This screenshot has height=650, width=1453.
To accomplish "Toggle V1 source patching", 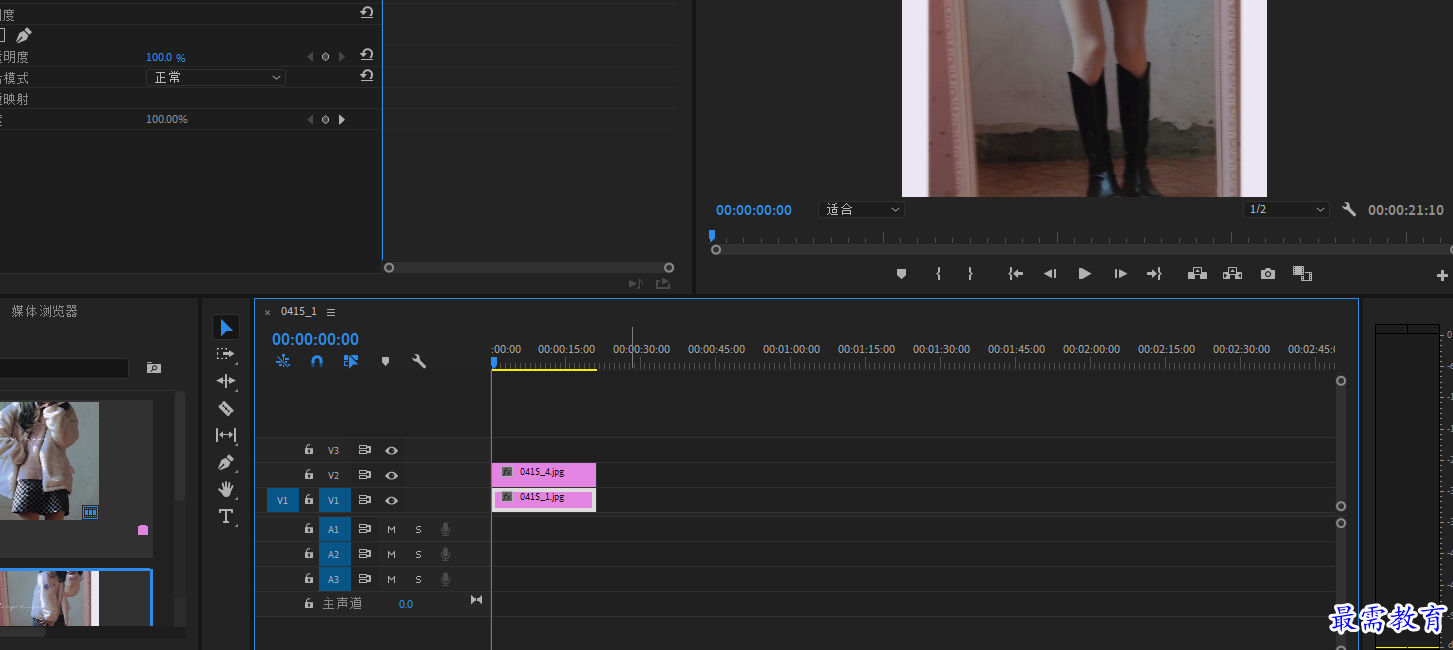I will 282,500.
